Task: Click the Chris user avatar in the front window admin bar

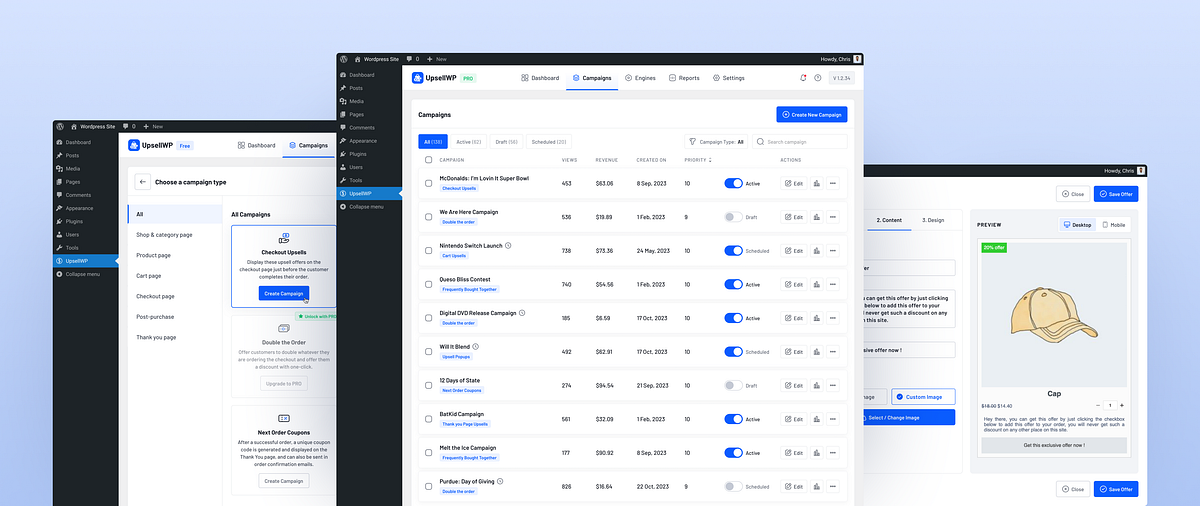Action: tap(857, 59)
